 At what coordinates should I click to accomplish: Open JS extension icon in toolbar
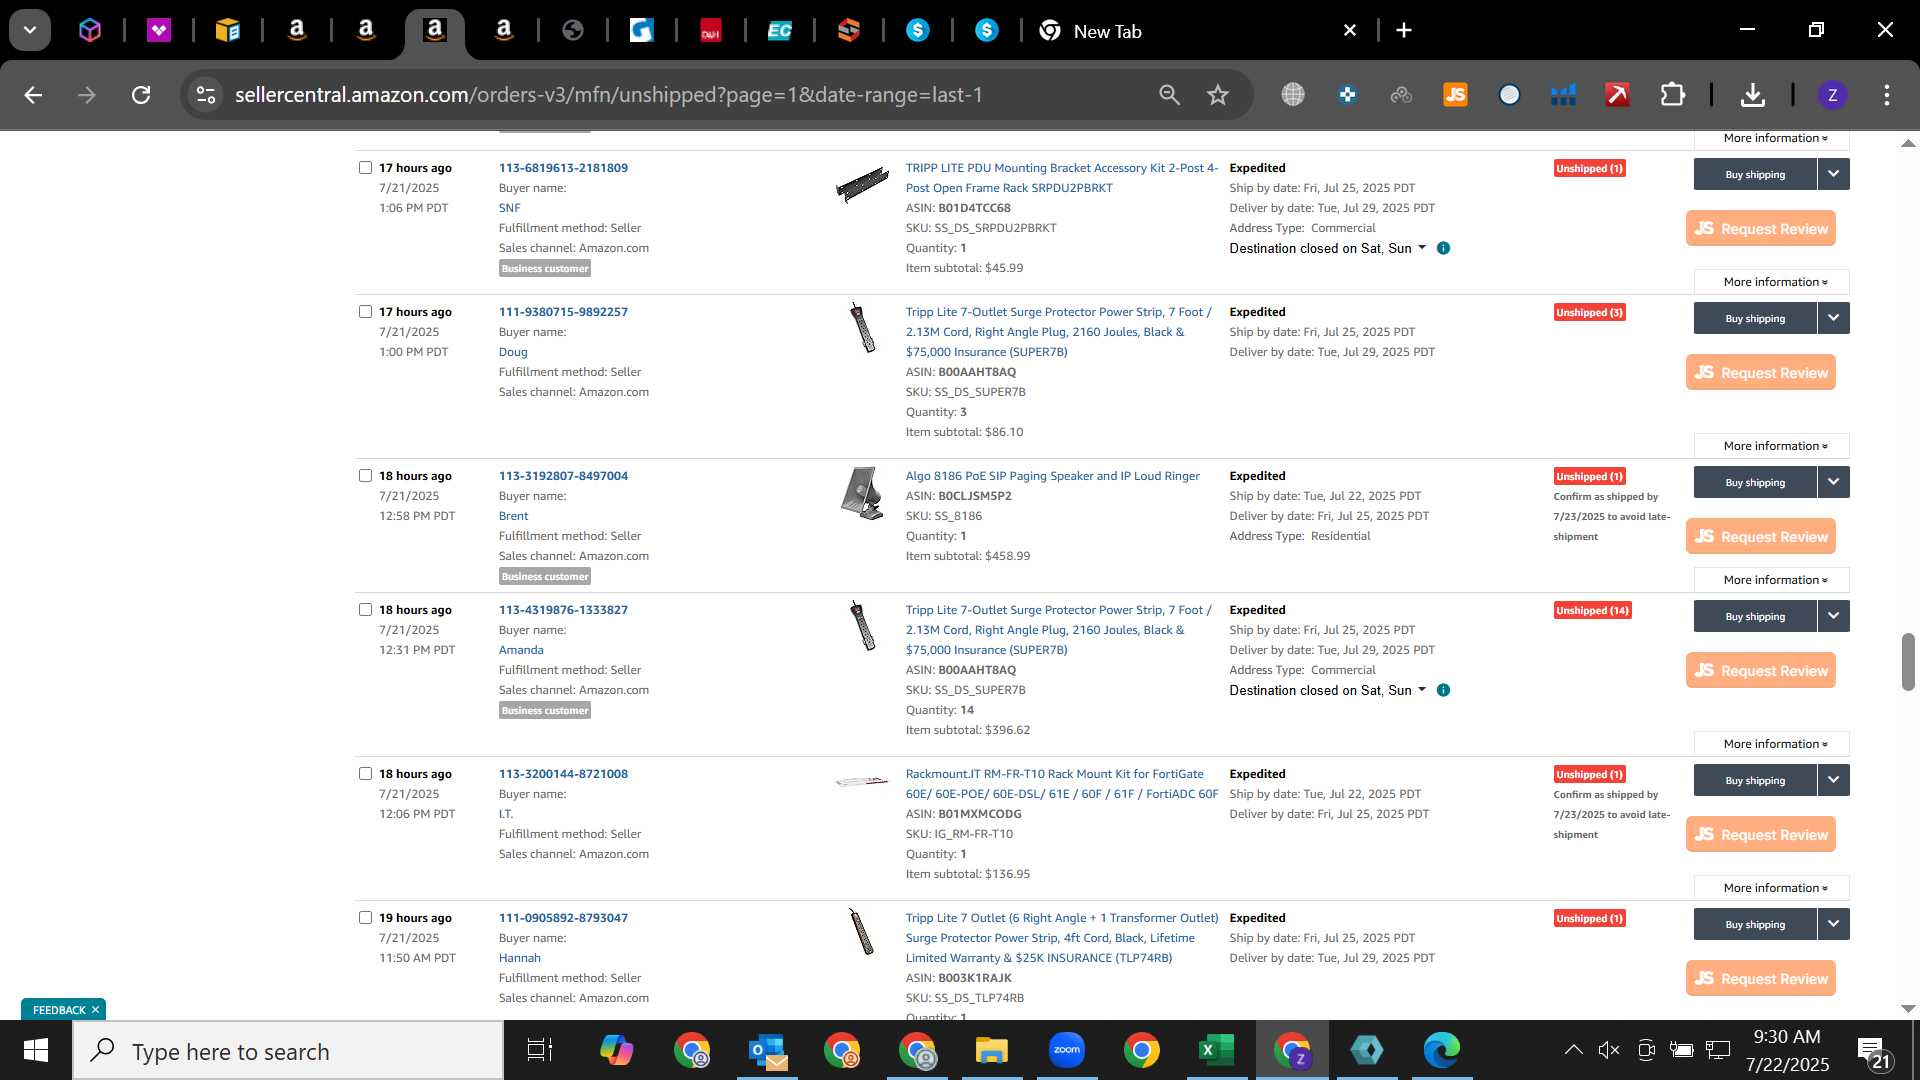click(x=1455, y=95)
